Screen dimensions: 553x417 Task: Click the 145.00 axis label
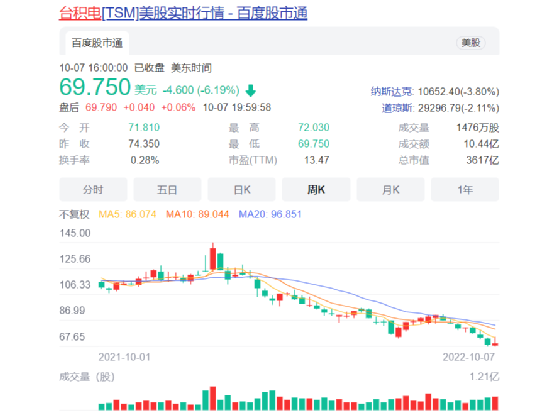75,233
